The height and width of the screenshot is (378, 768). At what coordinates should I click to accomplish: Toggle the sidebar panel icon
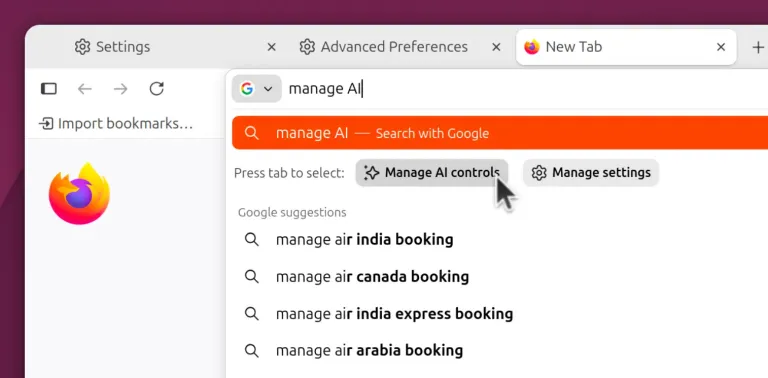click(48, 89)
